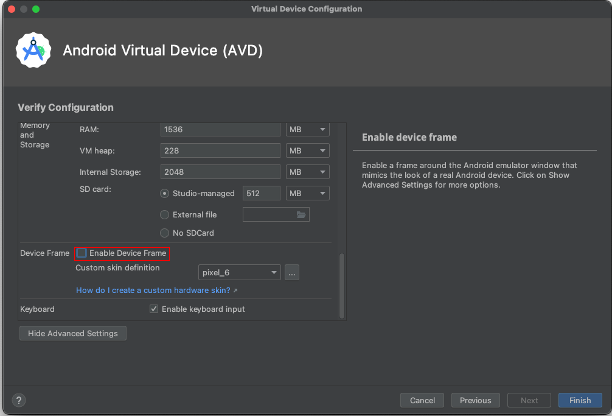The image size is (612, 416).
Task: Open the RAM unit MB dropdown
Action: pos(308,130)
